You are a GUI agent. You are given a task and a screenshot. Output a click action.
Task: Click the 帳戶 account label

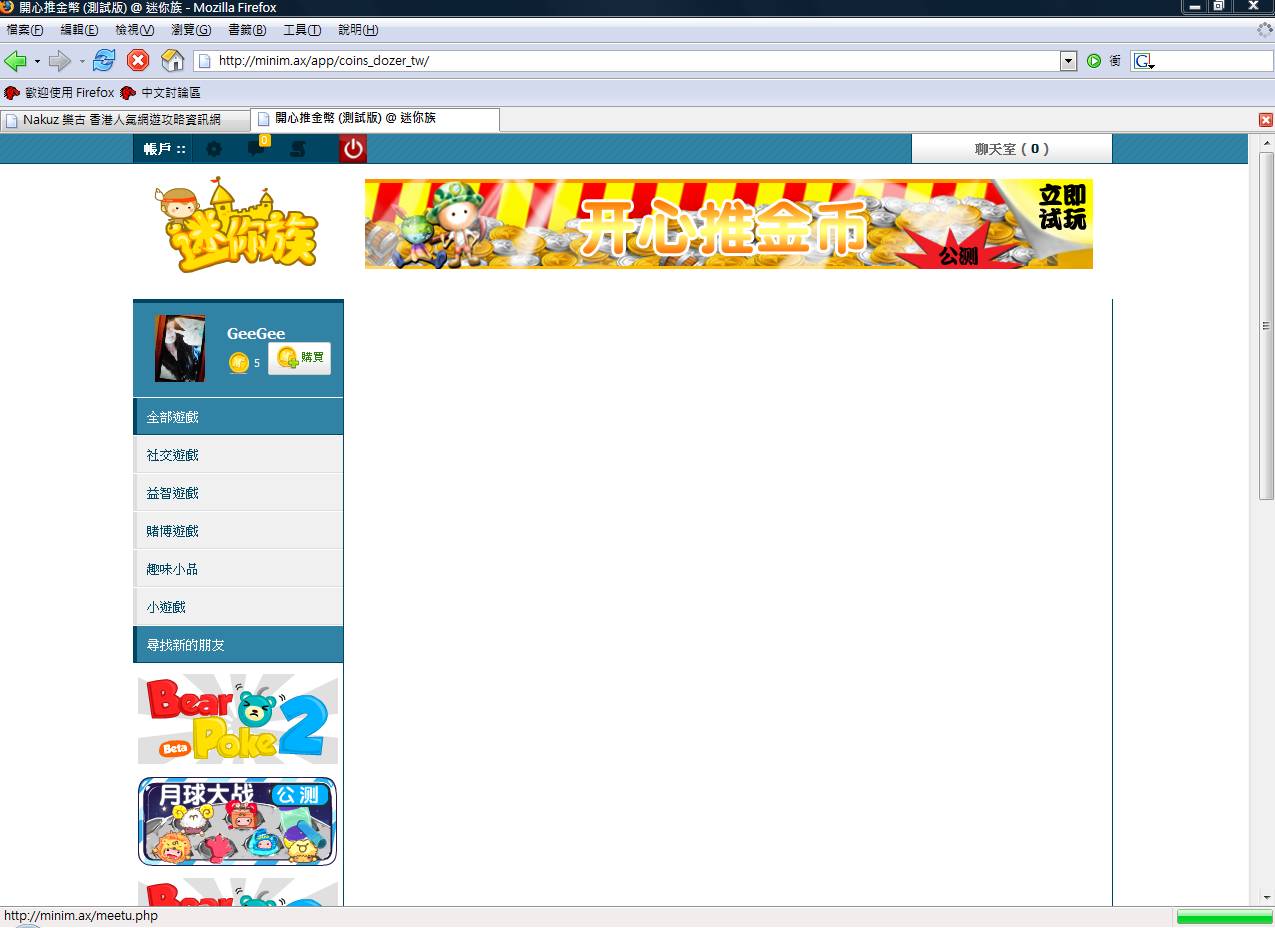tap(164, 149)
